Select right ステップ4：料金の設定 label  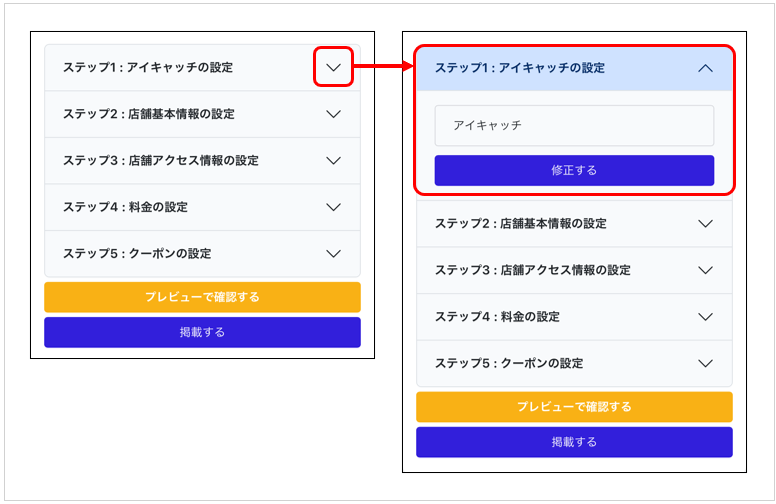pyautogui.click(x=497, y=317)
